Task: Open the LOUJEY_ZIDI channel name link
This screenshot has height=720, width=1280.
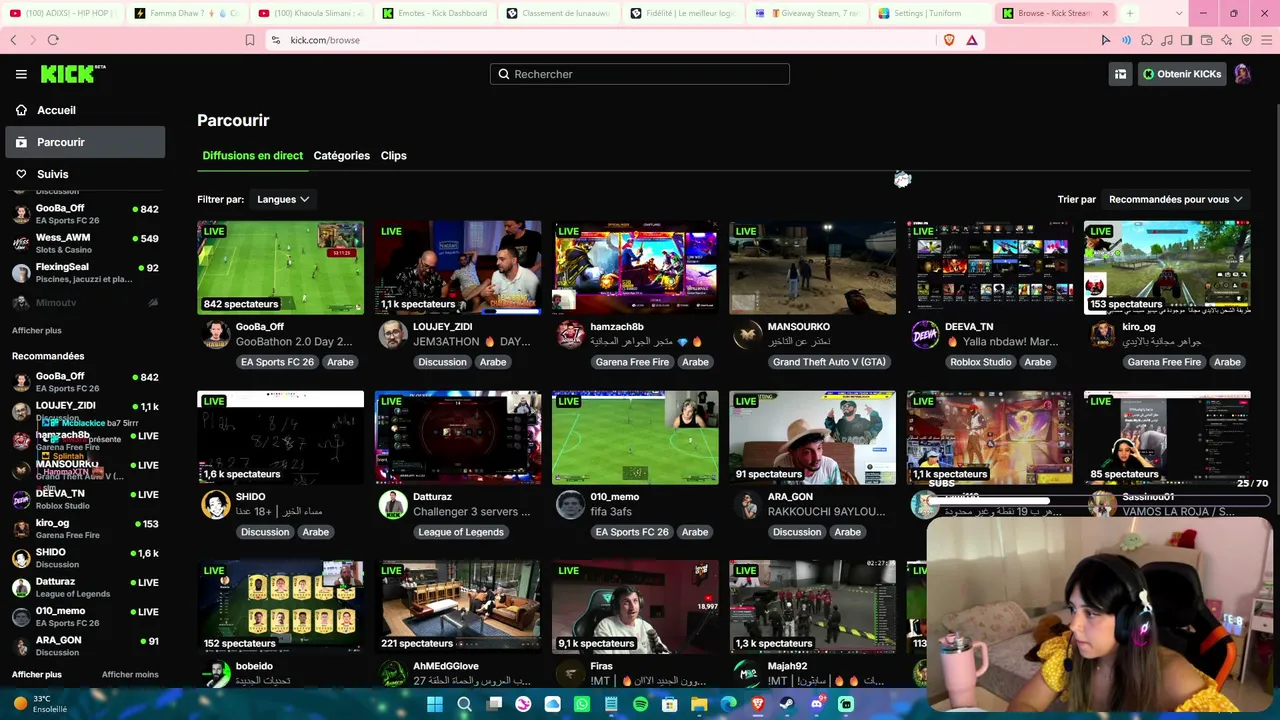Action: pos(442,327)
